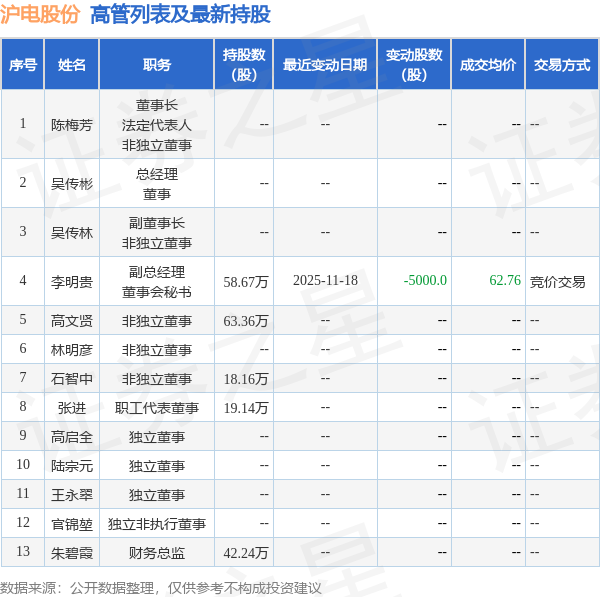Sort by 最近变动日期 column header
600x597 pixels.
(325, 65)
